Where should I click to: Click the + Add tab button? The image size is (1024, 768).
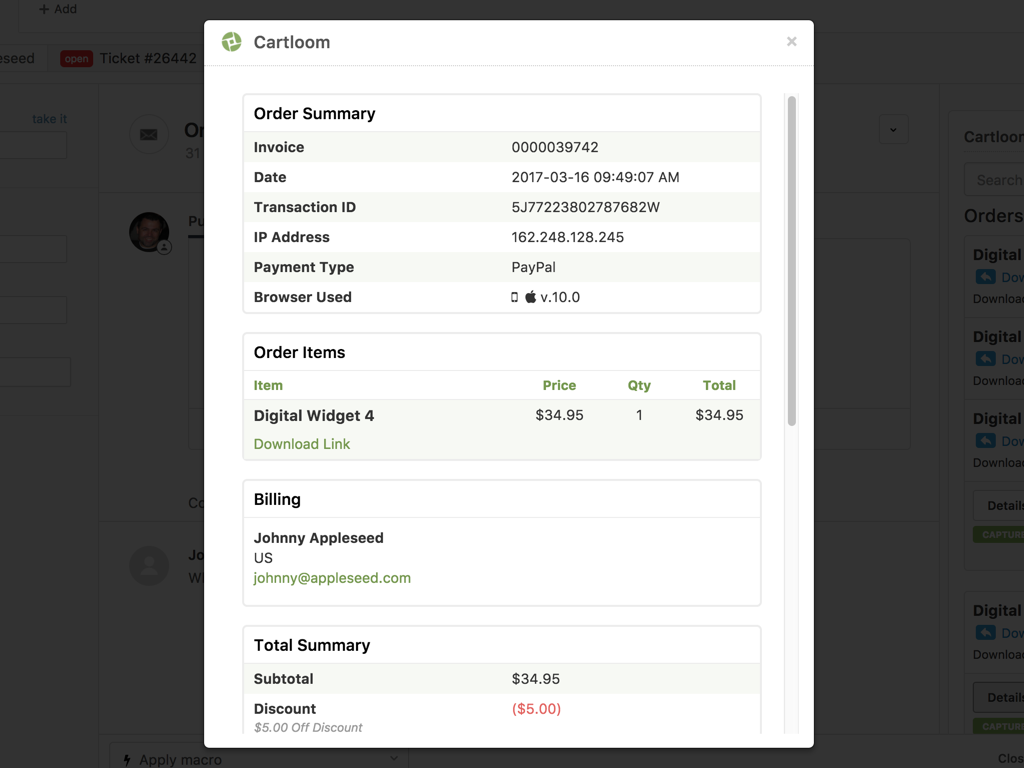click(58, 9)
